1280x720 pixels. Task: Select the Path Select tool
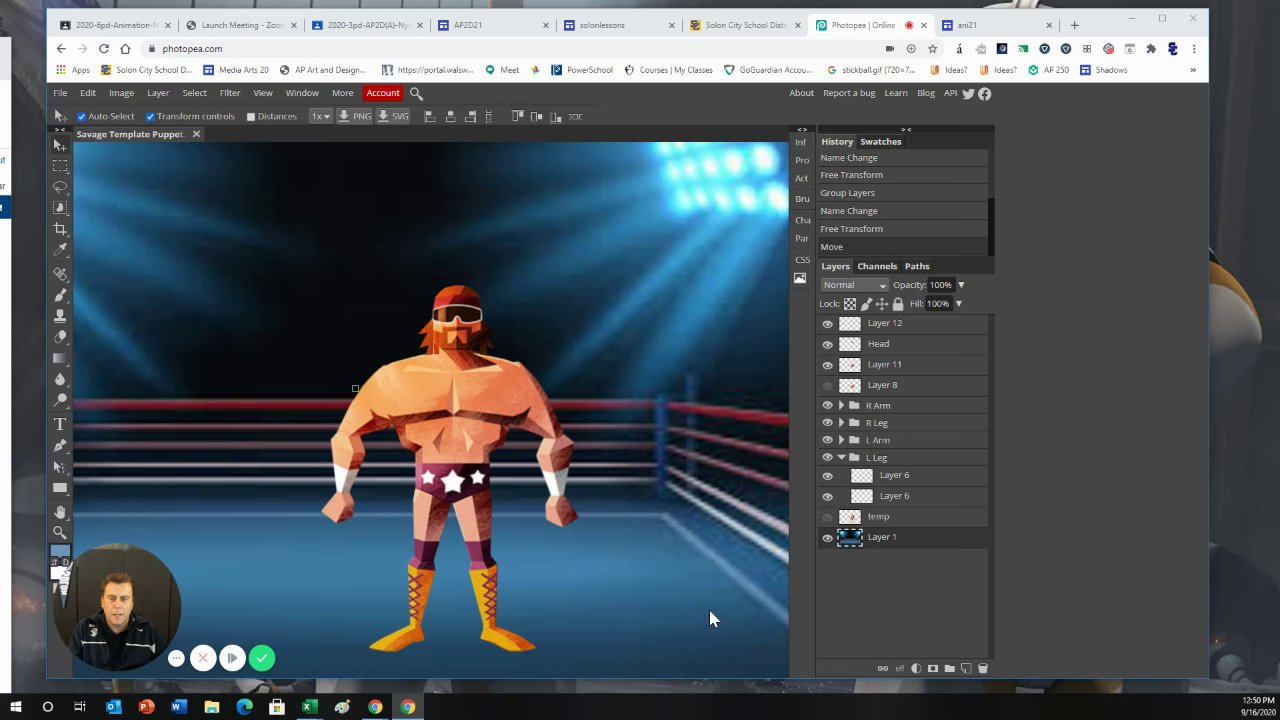(x=60, y=467)
